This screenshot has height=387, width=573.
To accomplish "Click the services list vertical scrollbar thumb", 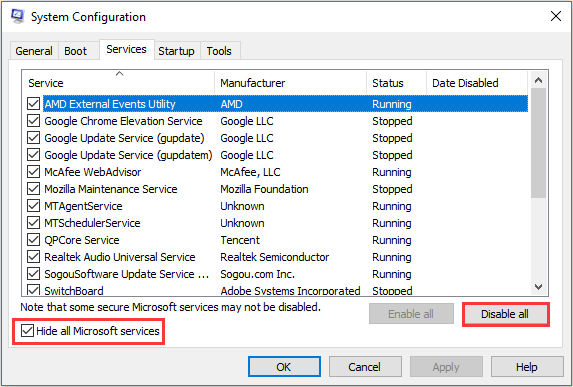I will 538,143.
